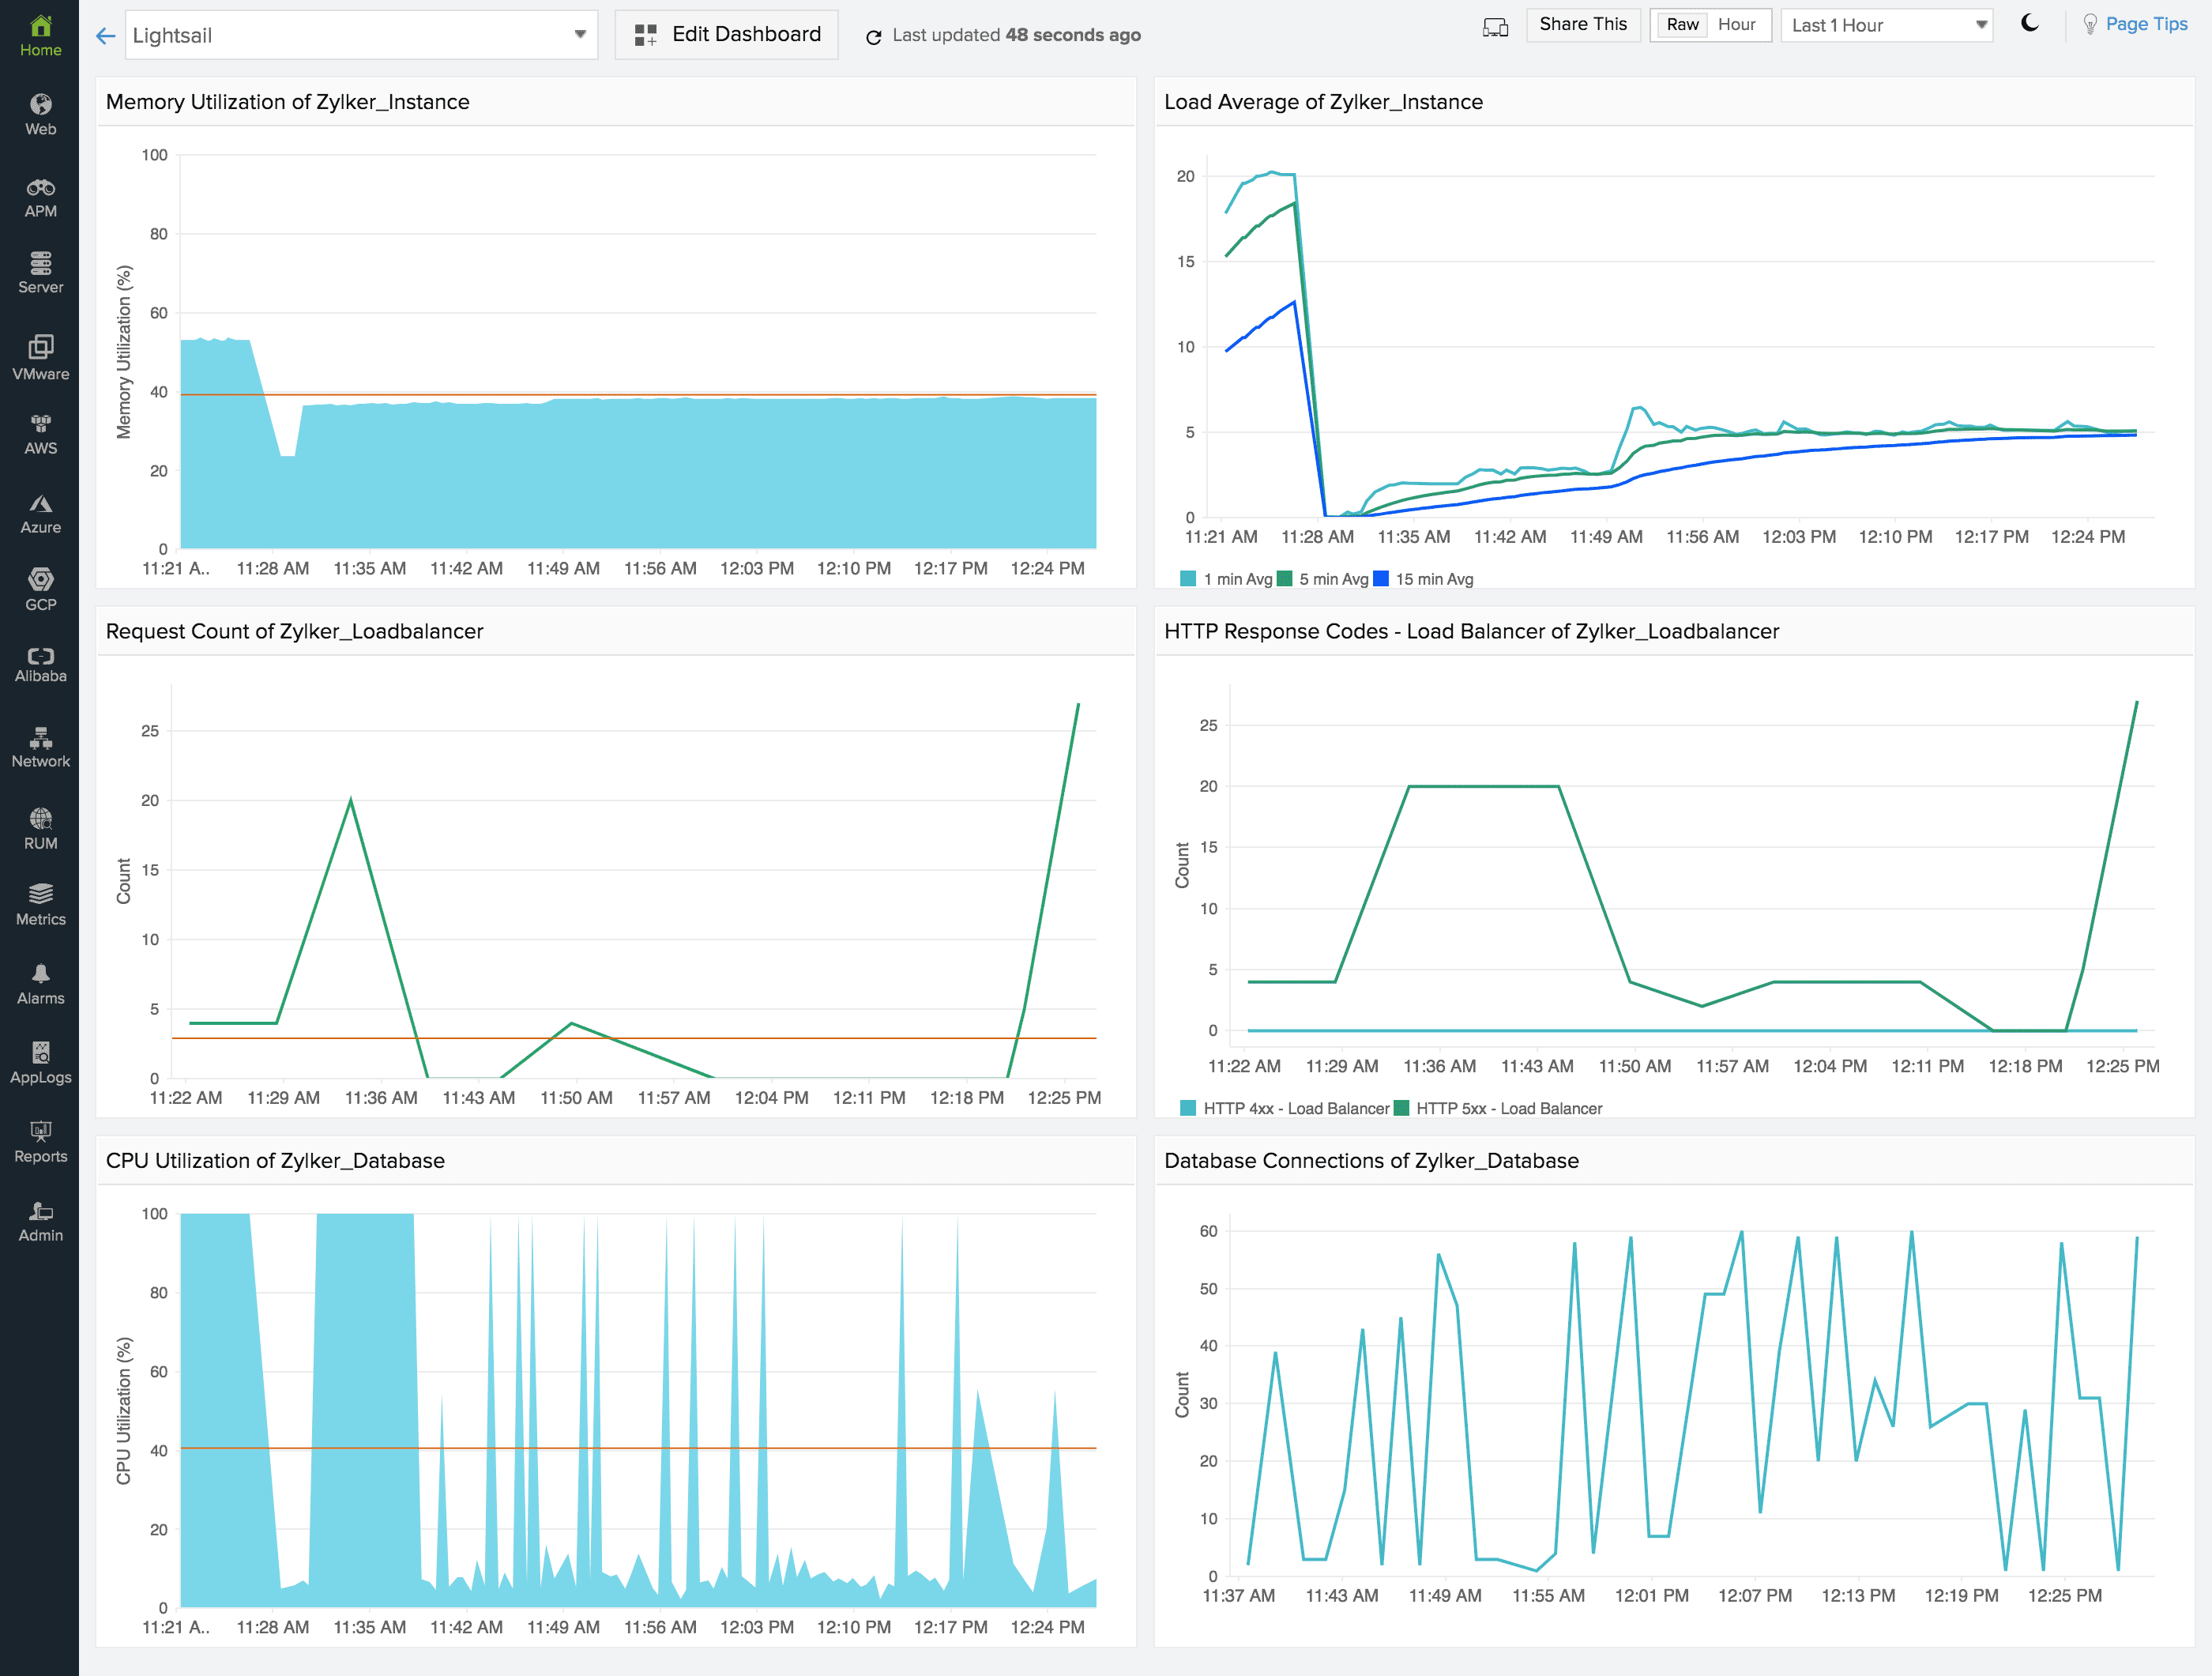Image resolution: width=2212 pixels, height=1676 pixels.
Task: Select the AWS monitoring icon
Action: (40, 432)
